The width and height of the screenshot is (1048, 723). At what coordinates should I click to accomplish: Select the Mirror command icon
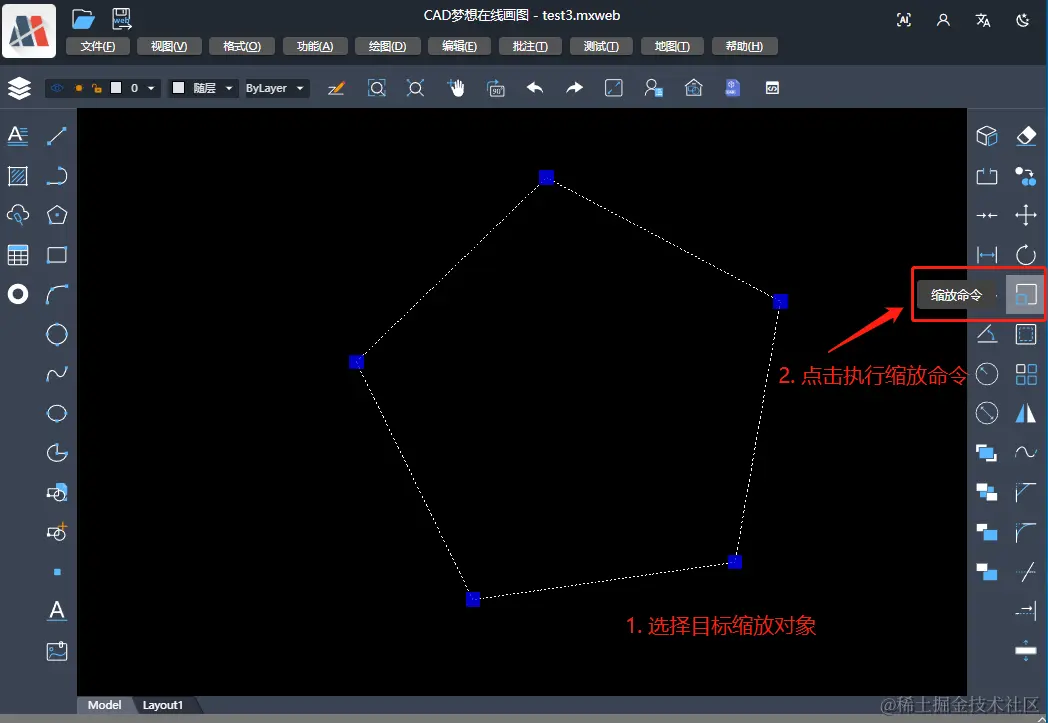pyautogui.click(x=1025, y=414)
